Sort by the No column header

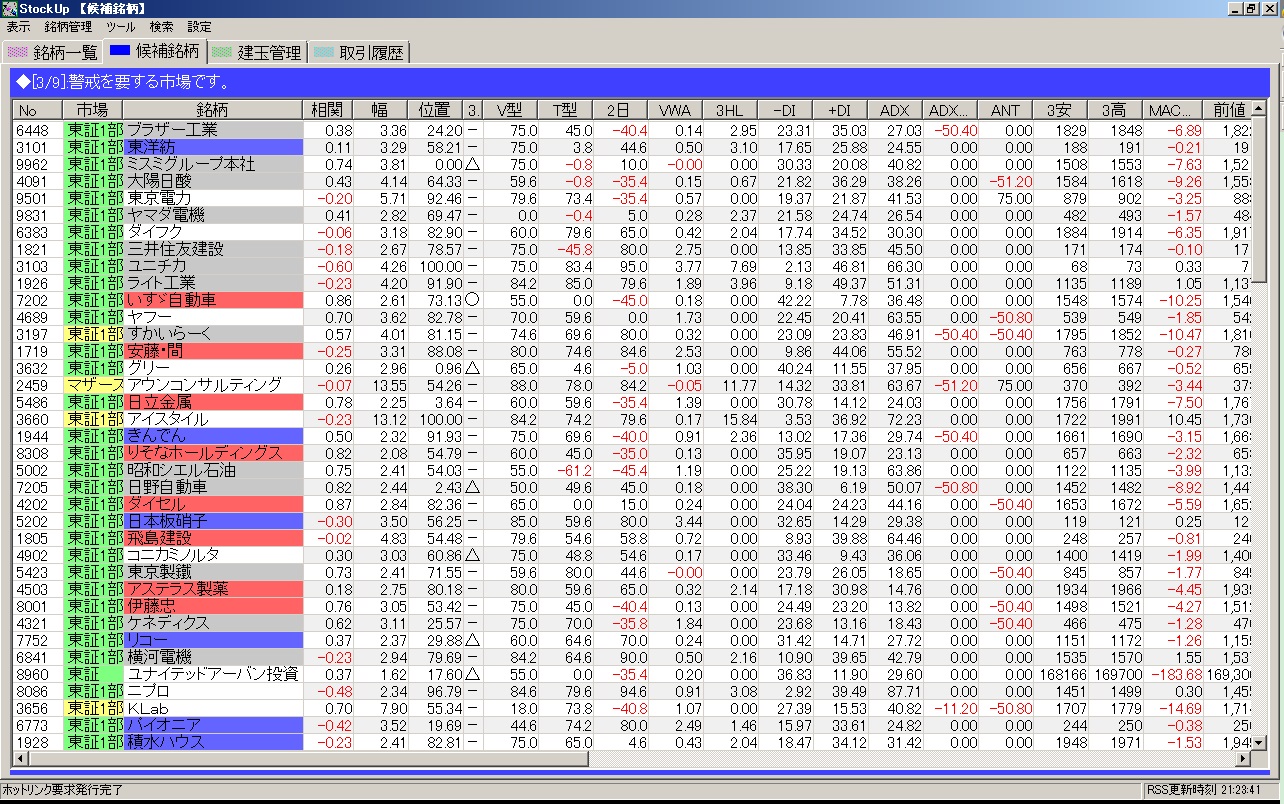coord(38,110)
